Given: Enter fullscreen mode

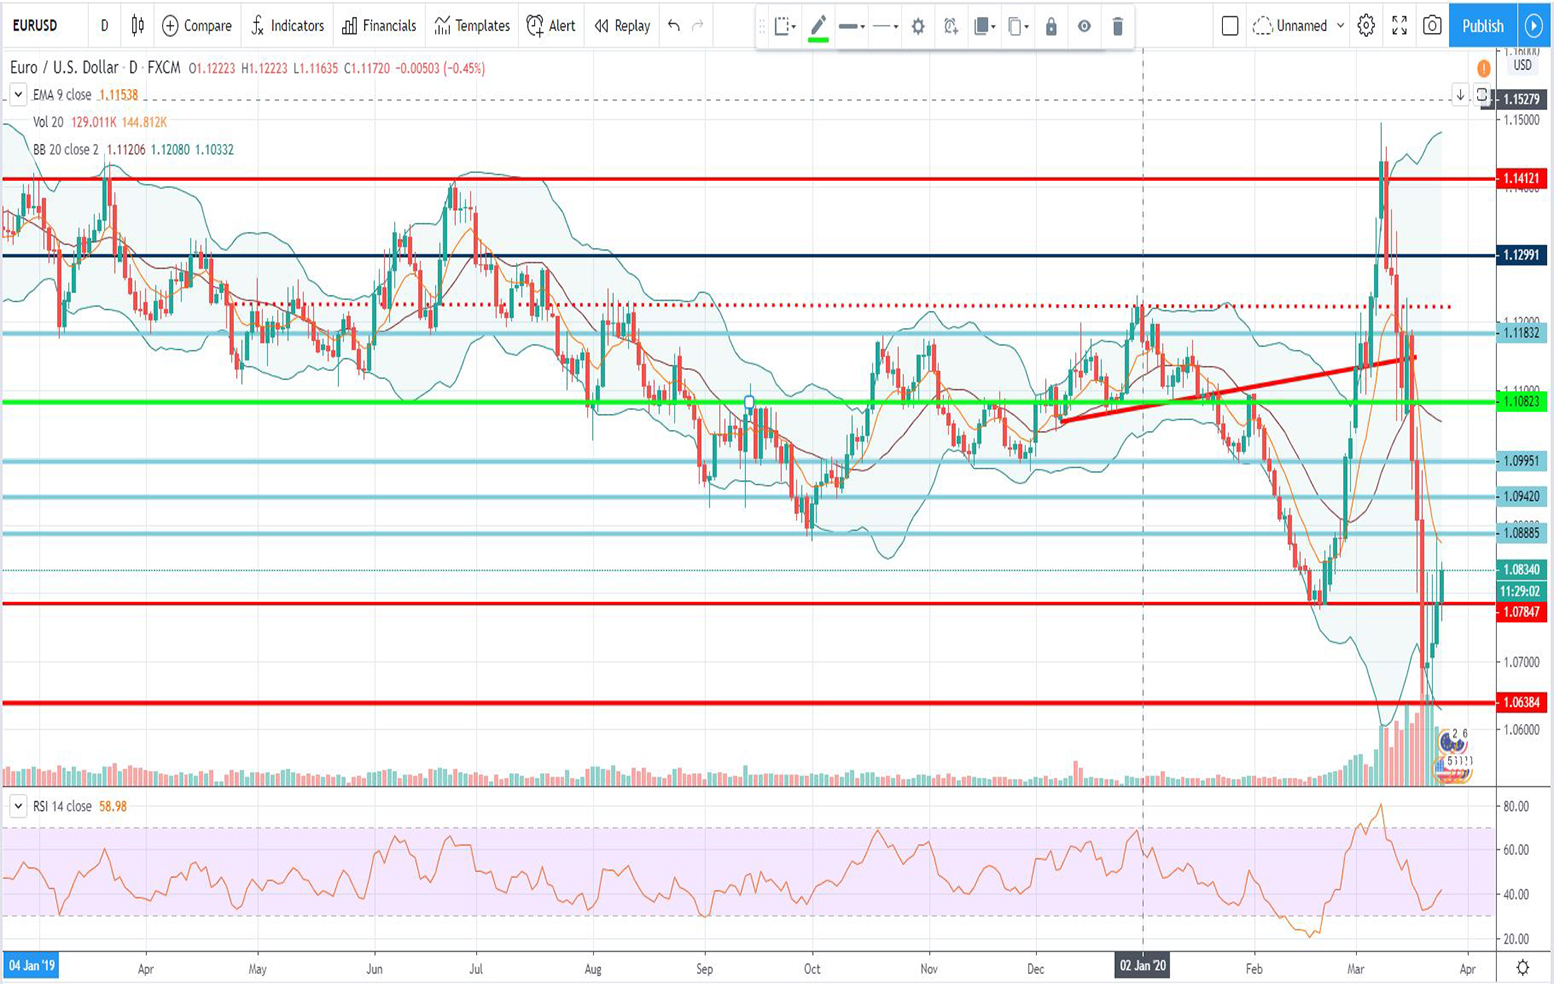Looking at the screenshot, I should click(x=1399, y=26).
